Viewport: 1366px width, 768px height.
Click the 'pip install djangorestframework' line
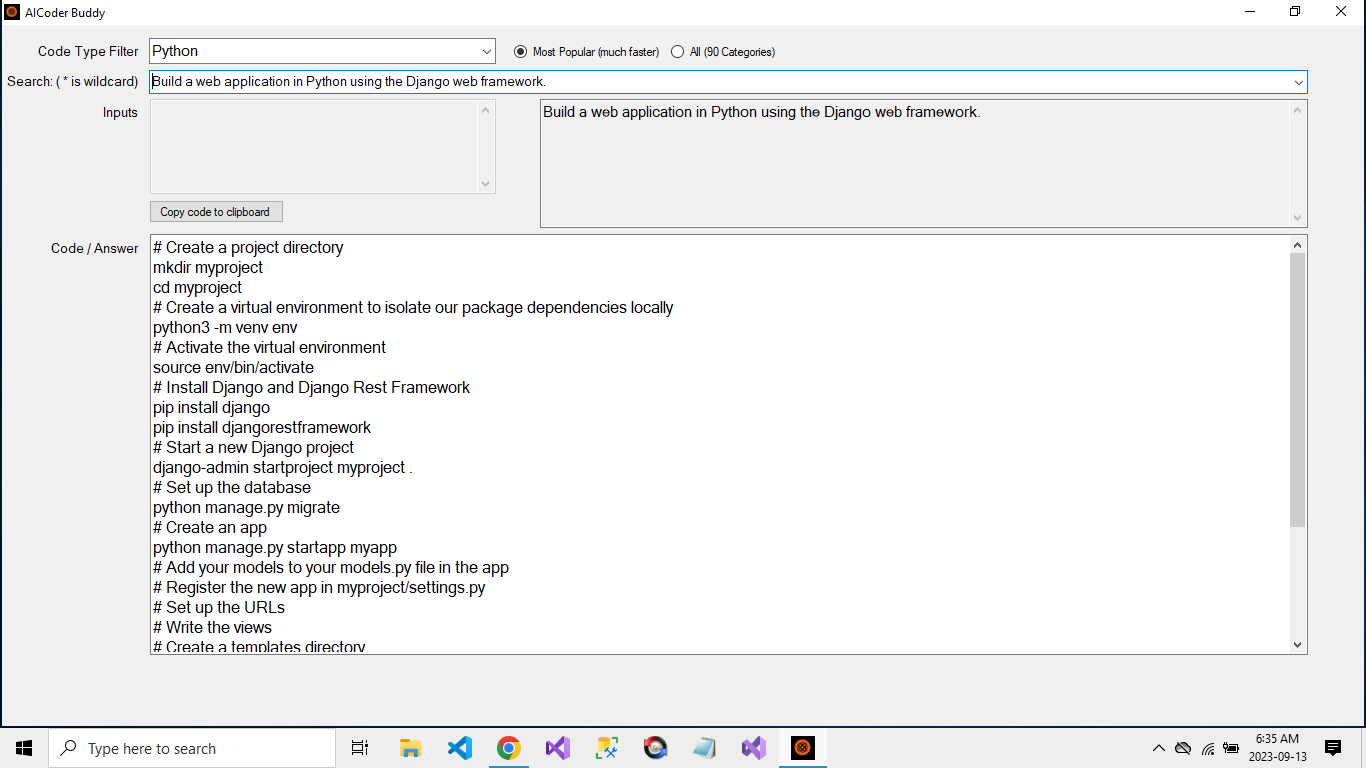point(262,428)
